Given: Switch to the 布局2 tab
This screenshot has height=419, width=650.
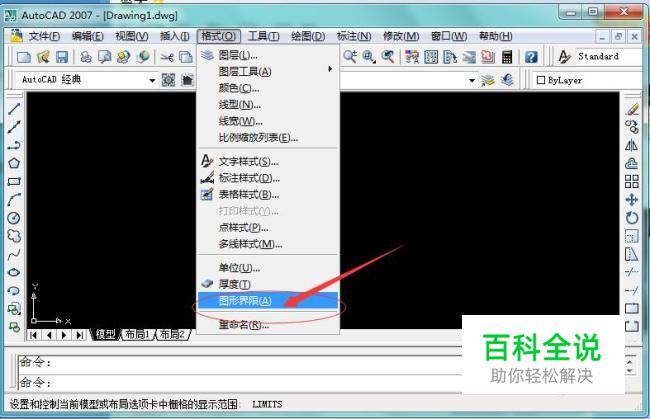Looking at the screenshot, I should [172, 334].
